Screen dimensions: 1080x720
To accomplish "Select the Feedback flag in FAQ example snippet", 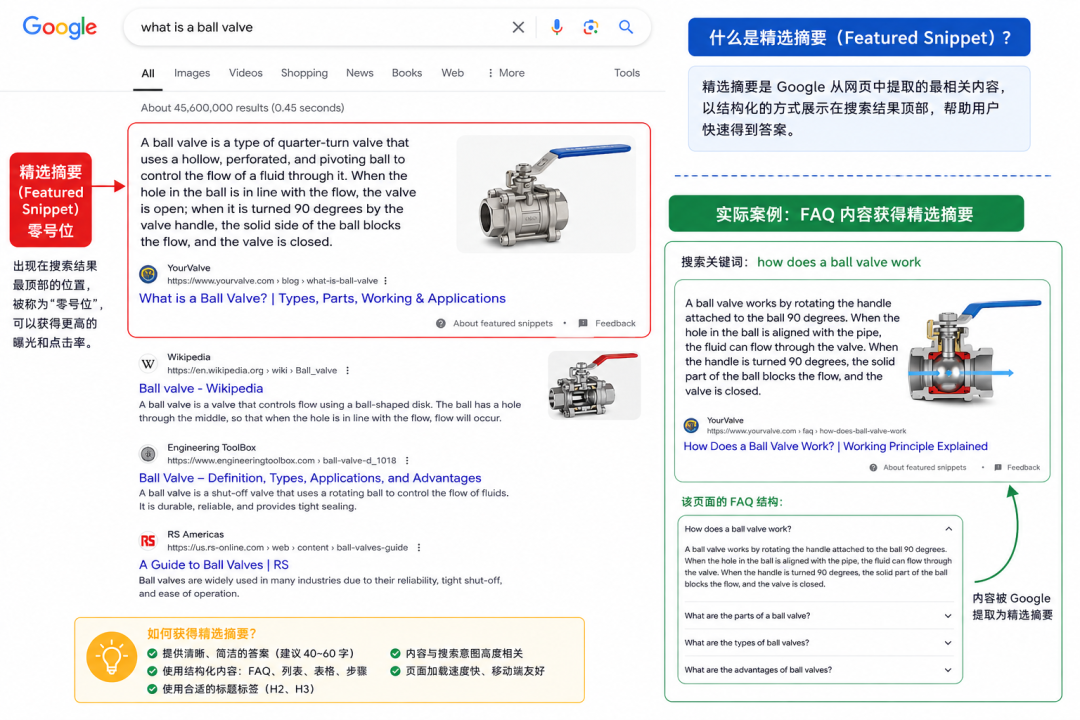I will (998, 467).
